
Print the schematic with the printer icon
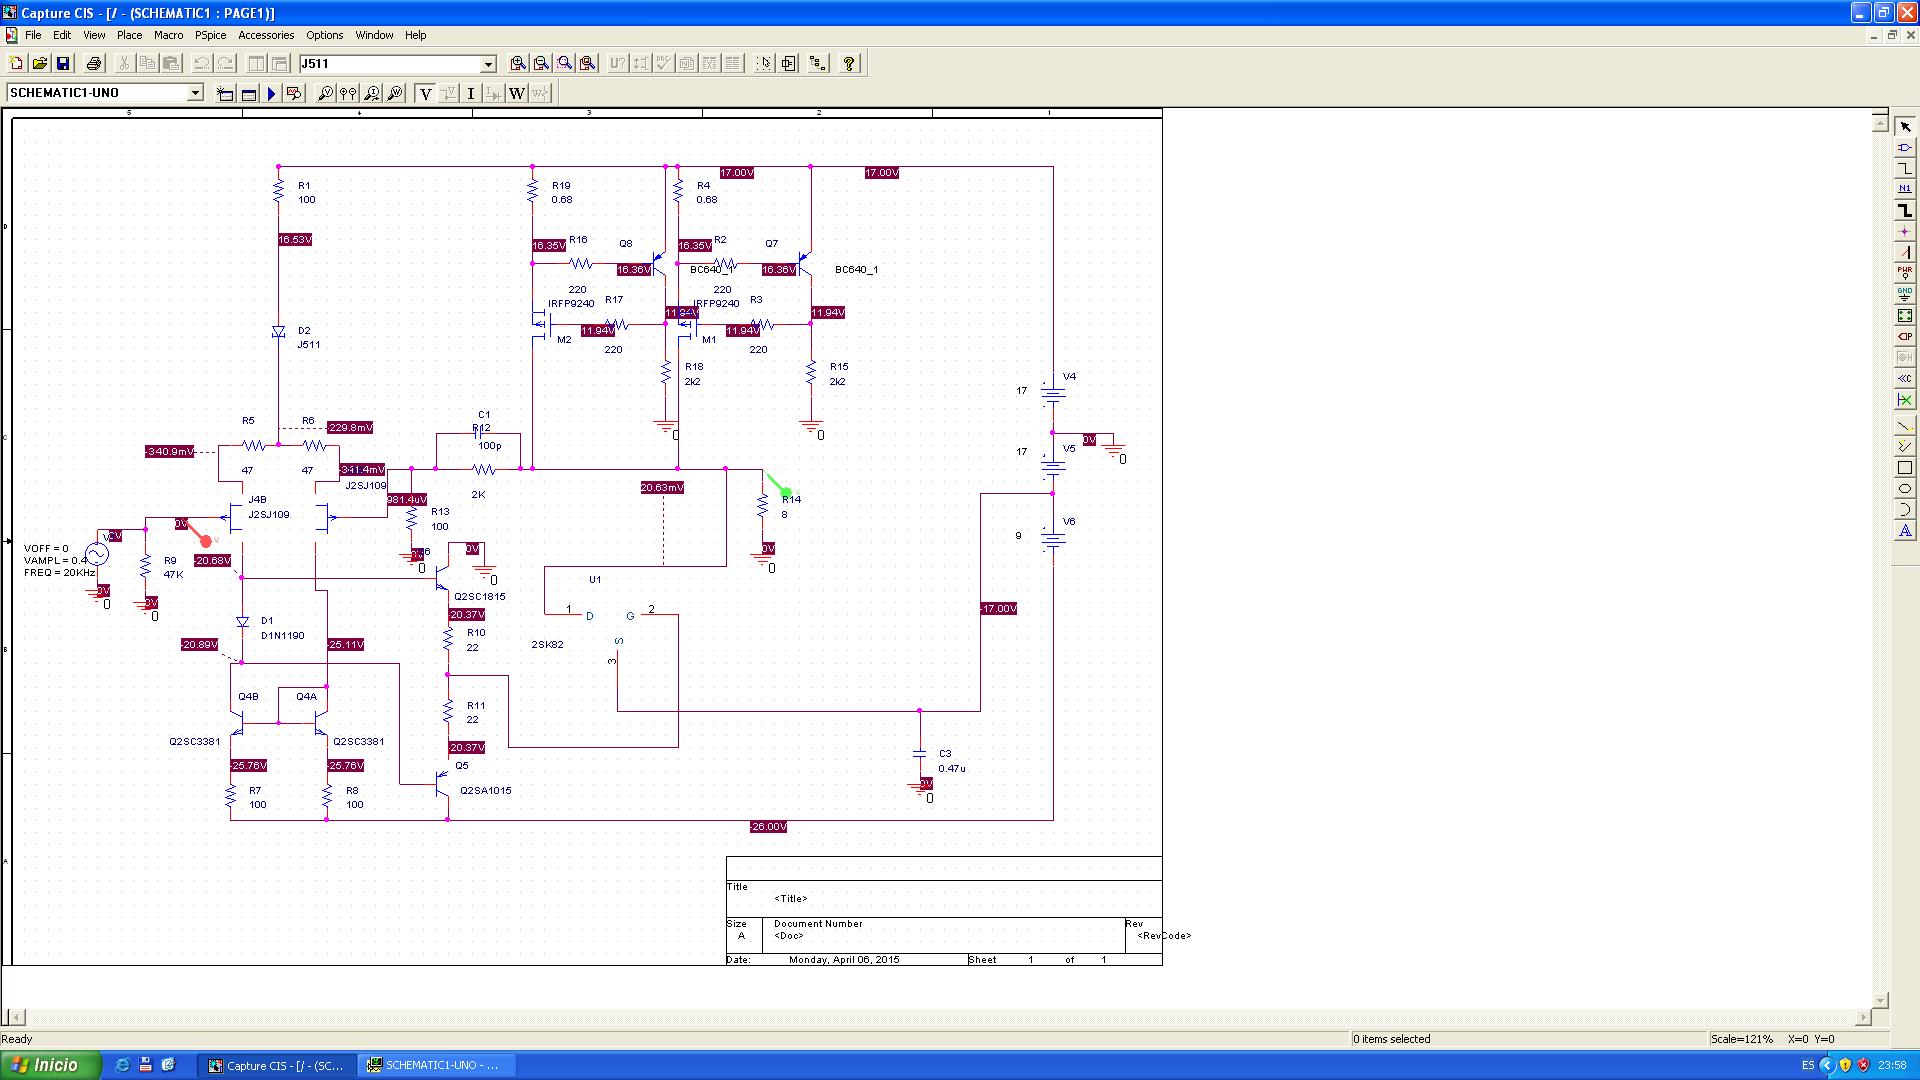pos(94,63)
